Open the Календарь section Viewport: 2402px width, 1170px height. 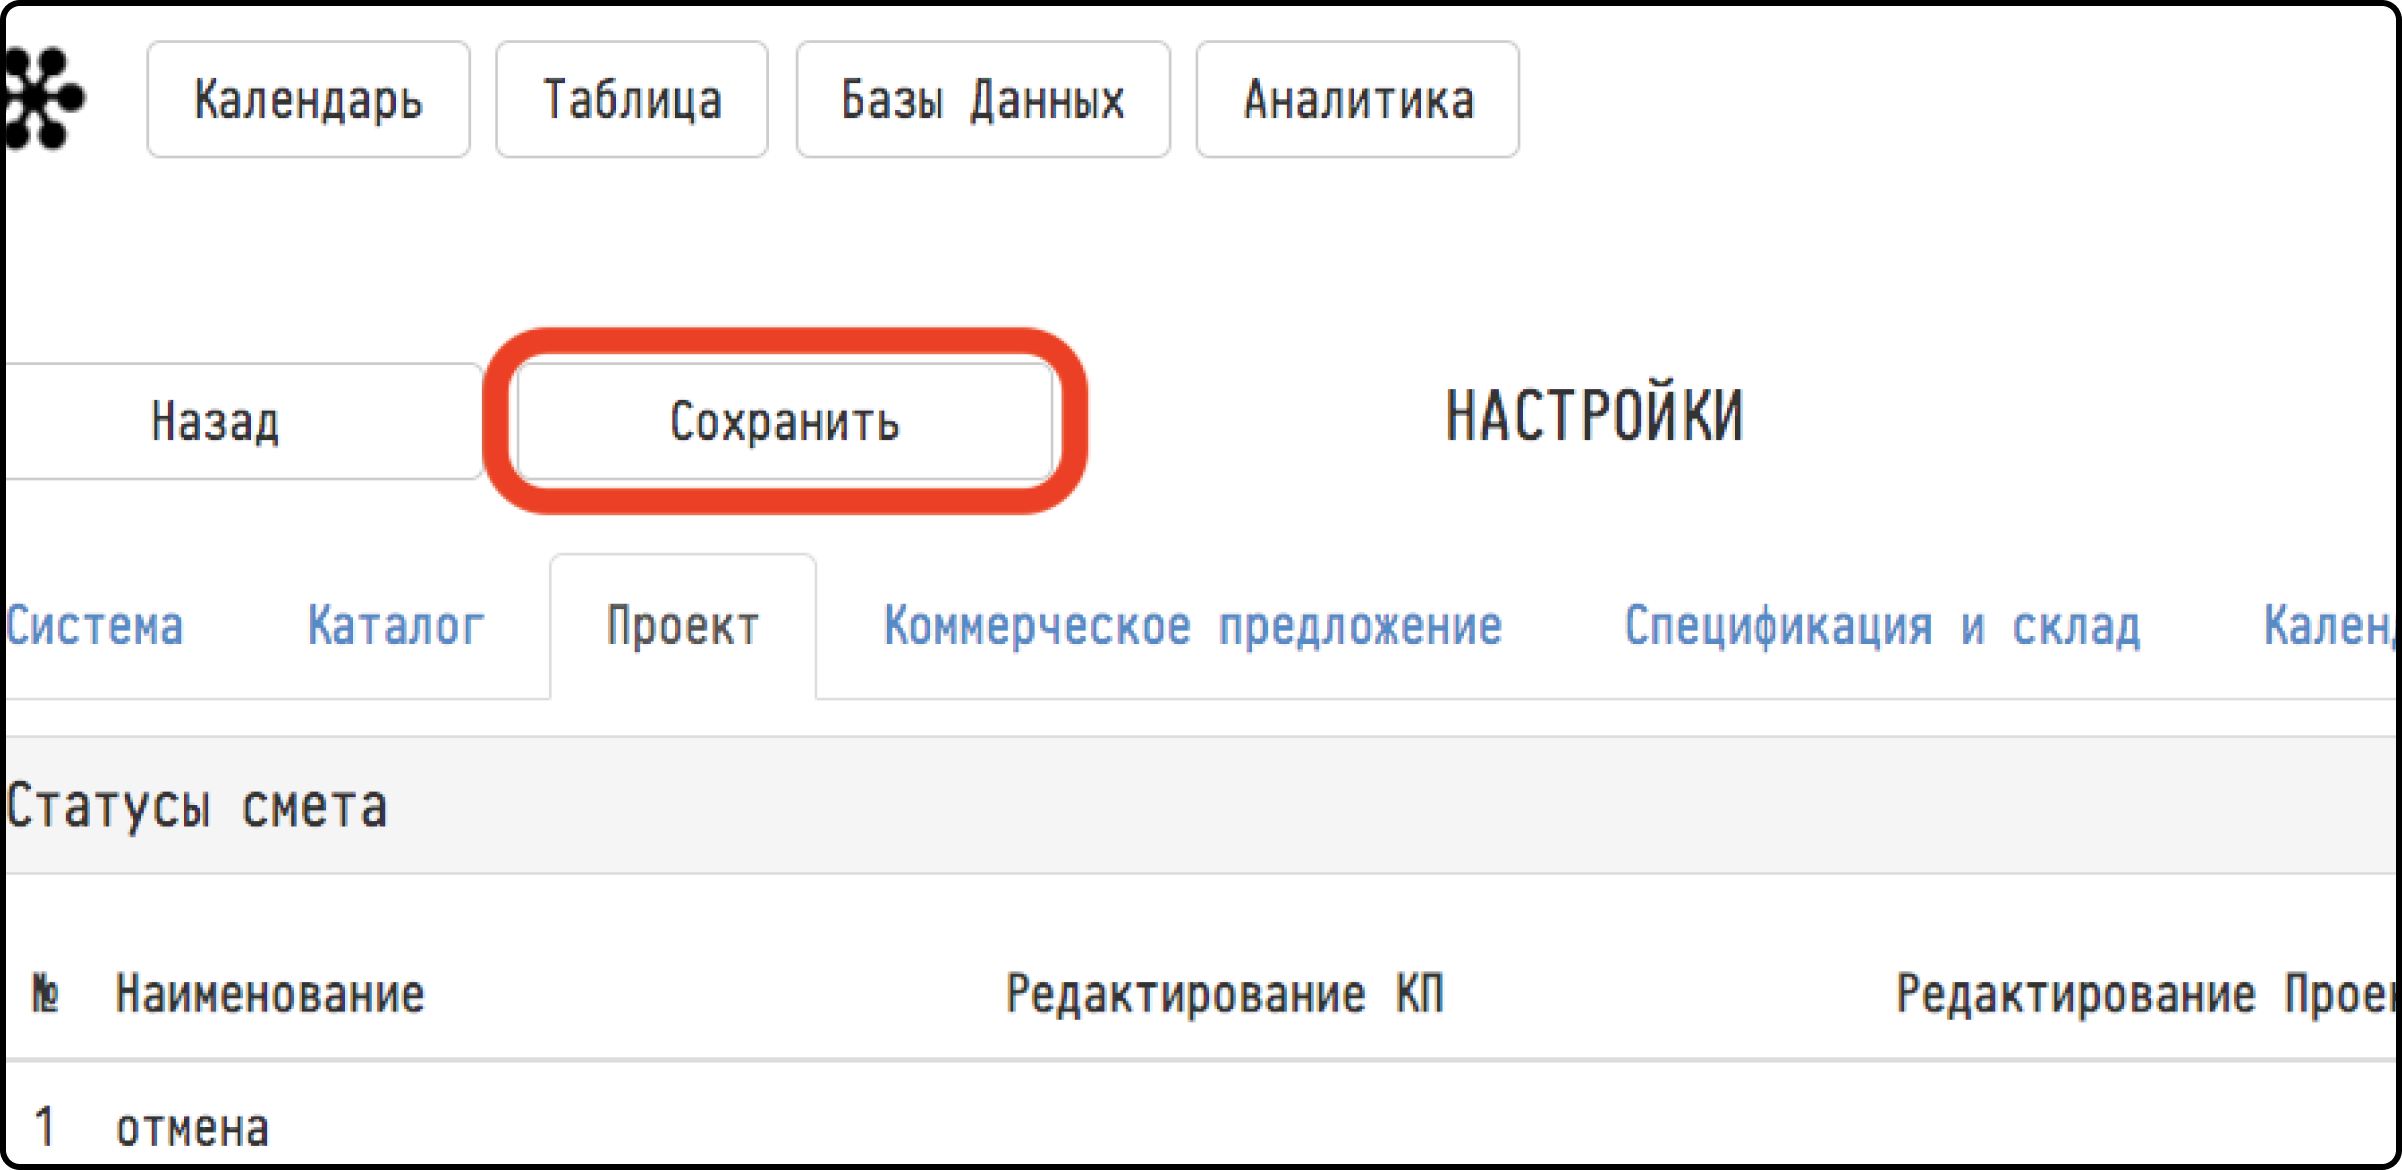[x=308, y=99]
